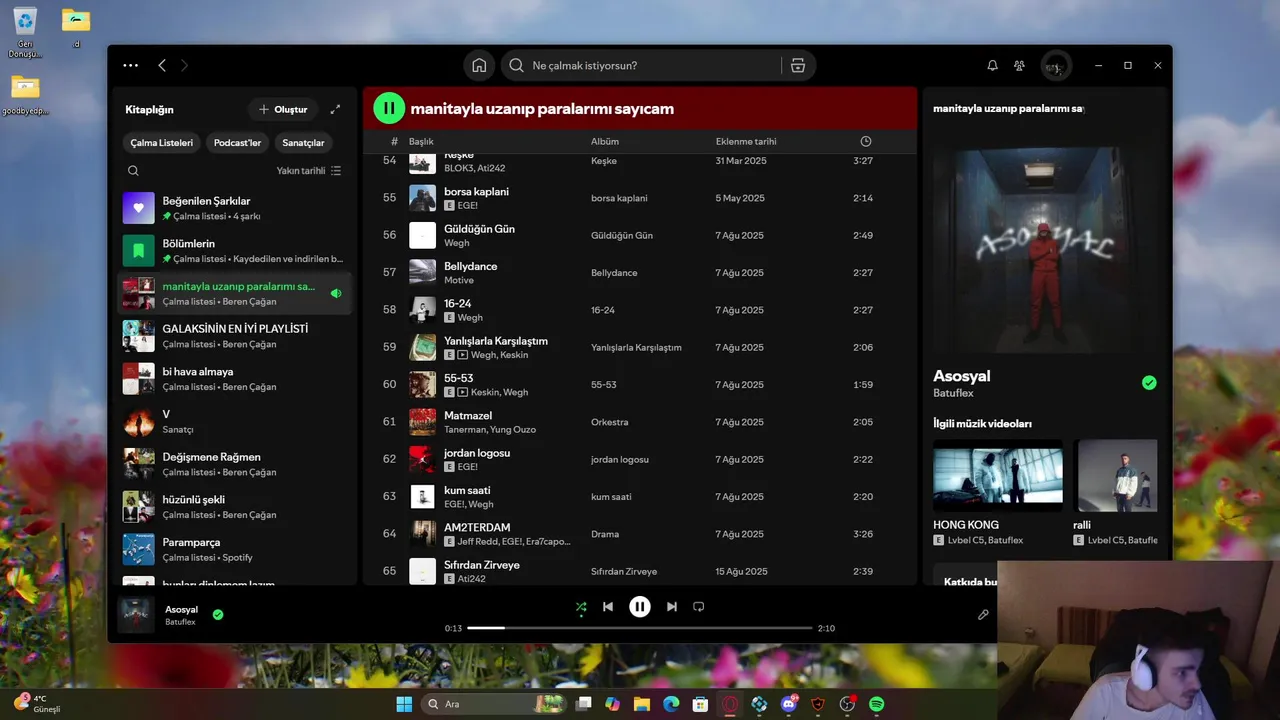Toggle repeat mode

[x=699, y=606]
